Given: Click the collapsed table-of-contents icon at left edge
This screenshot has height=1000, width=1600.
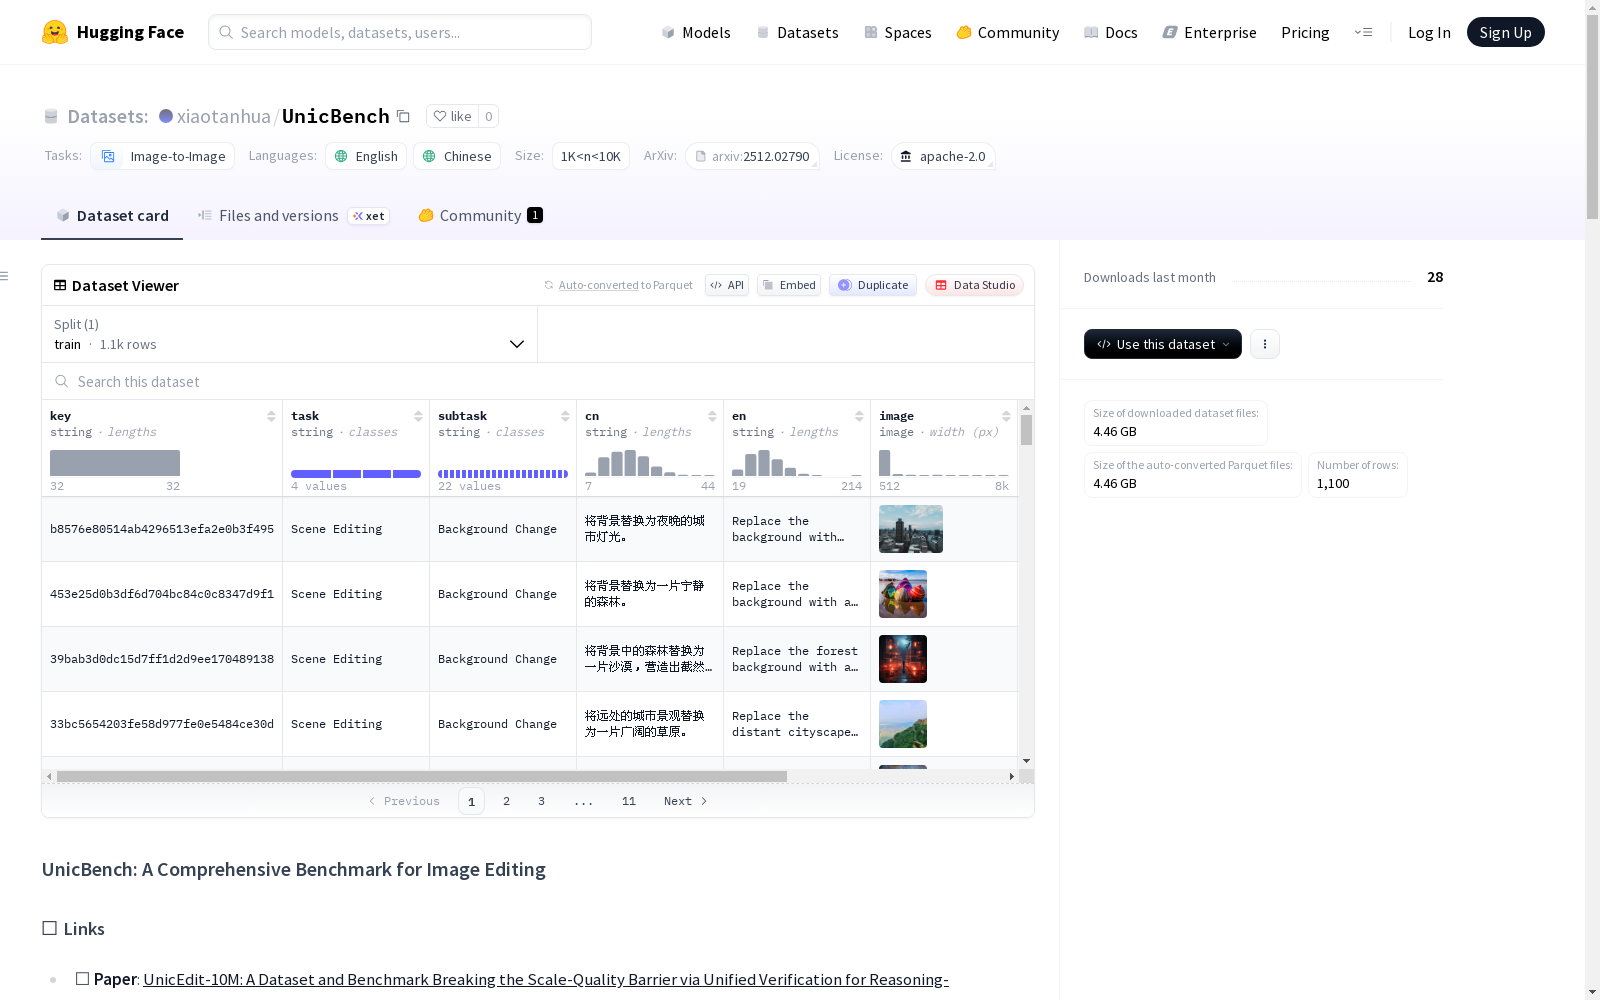Looking at the screenshot, I should [x=4, y=276].
